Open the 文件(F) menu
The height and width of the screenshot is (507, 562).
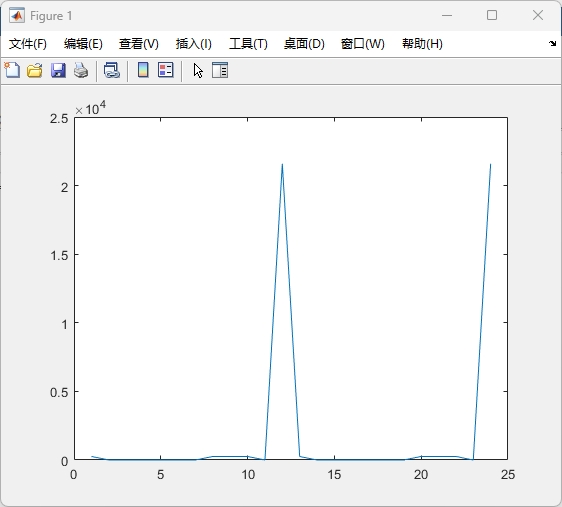[x=28, y=44]
